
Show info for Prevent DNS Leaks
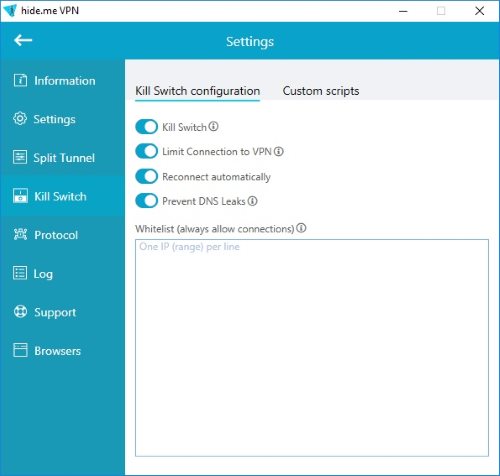click(x=253, y=201)
